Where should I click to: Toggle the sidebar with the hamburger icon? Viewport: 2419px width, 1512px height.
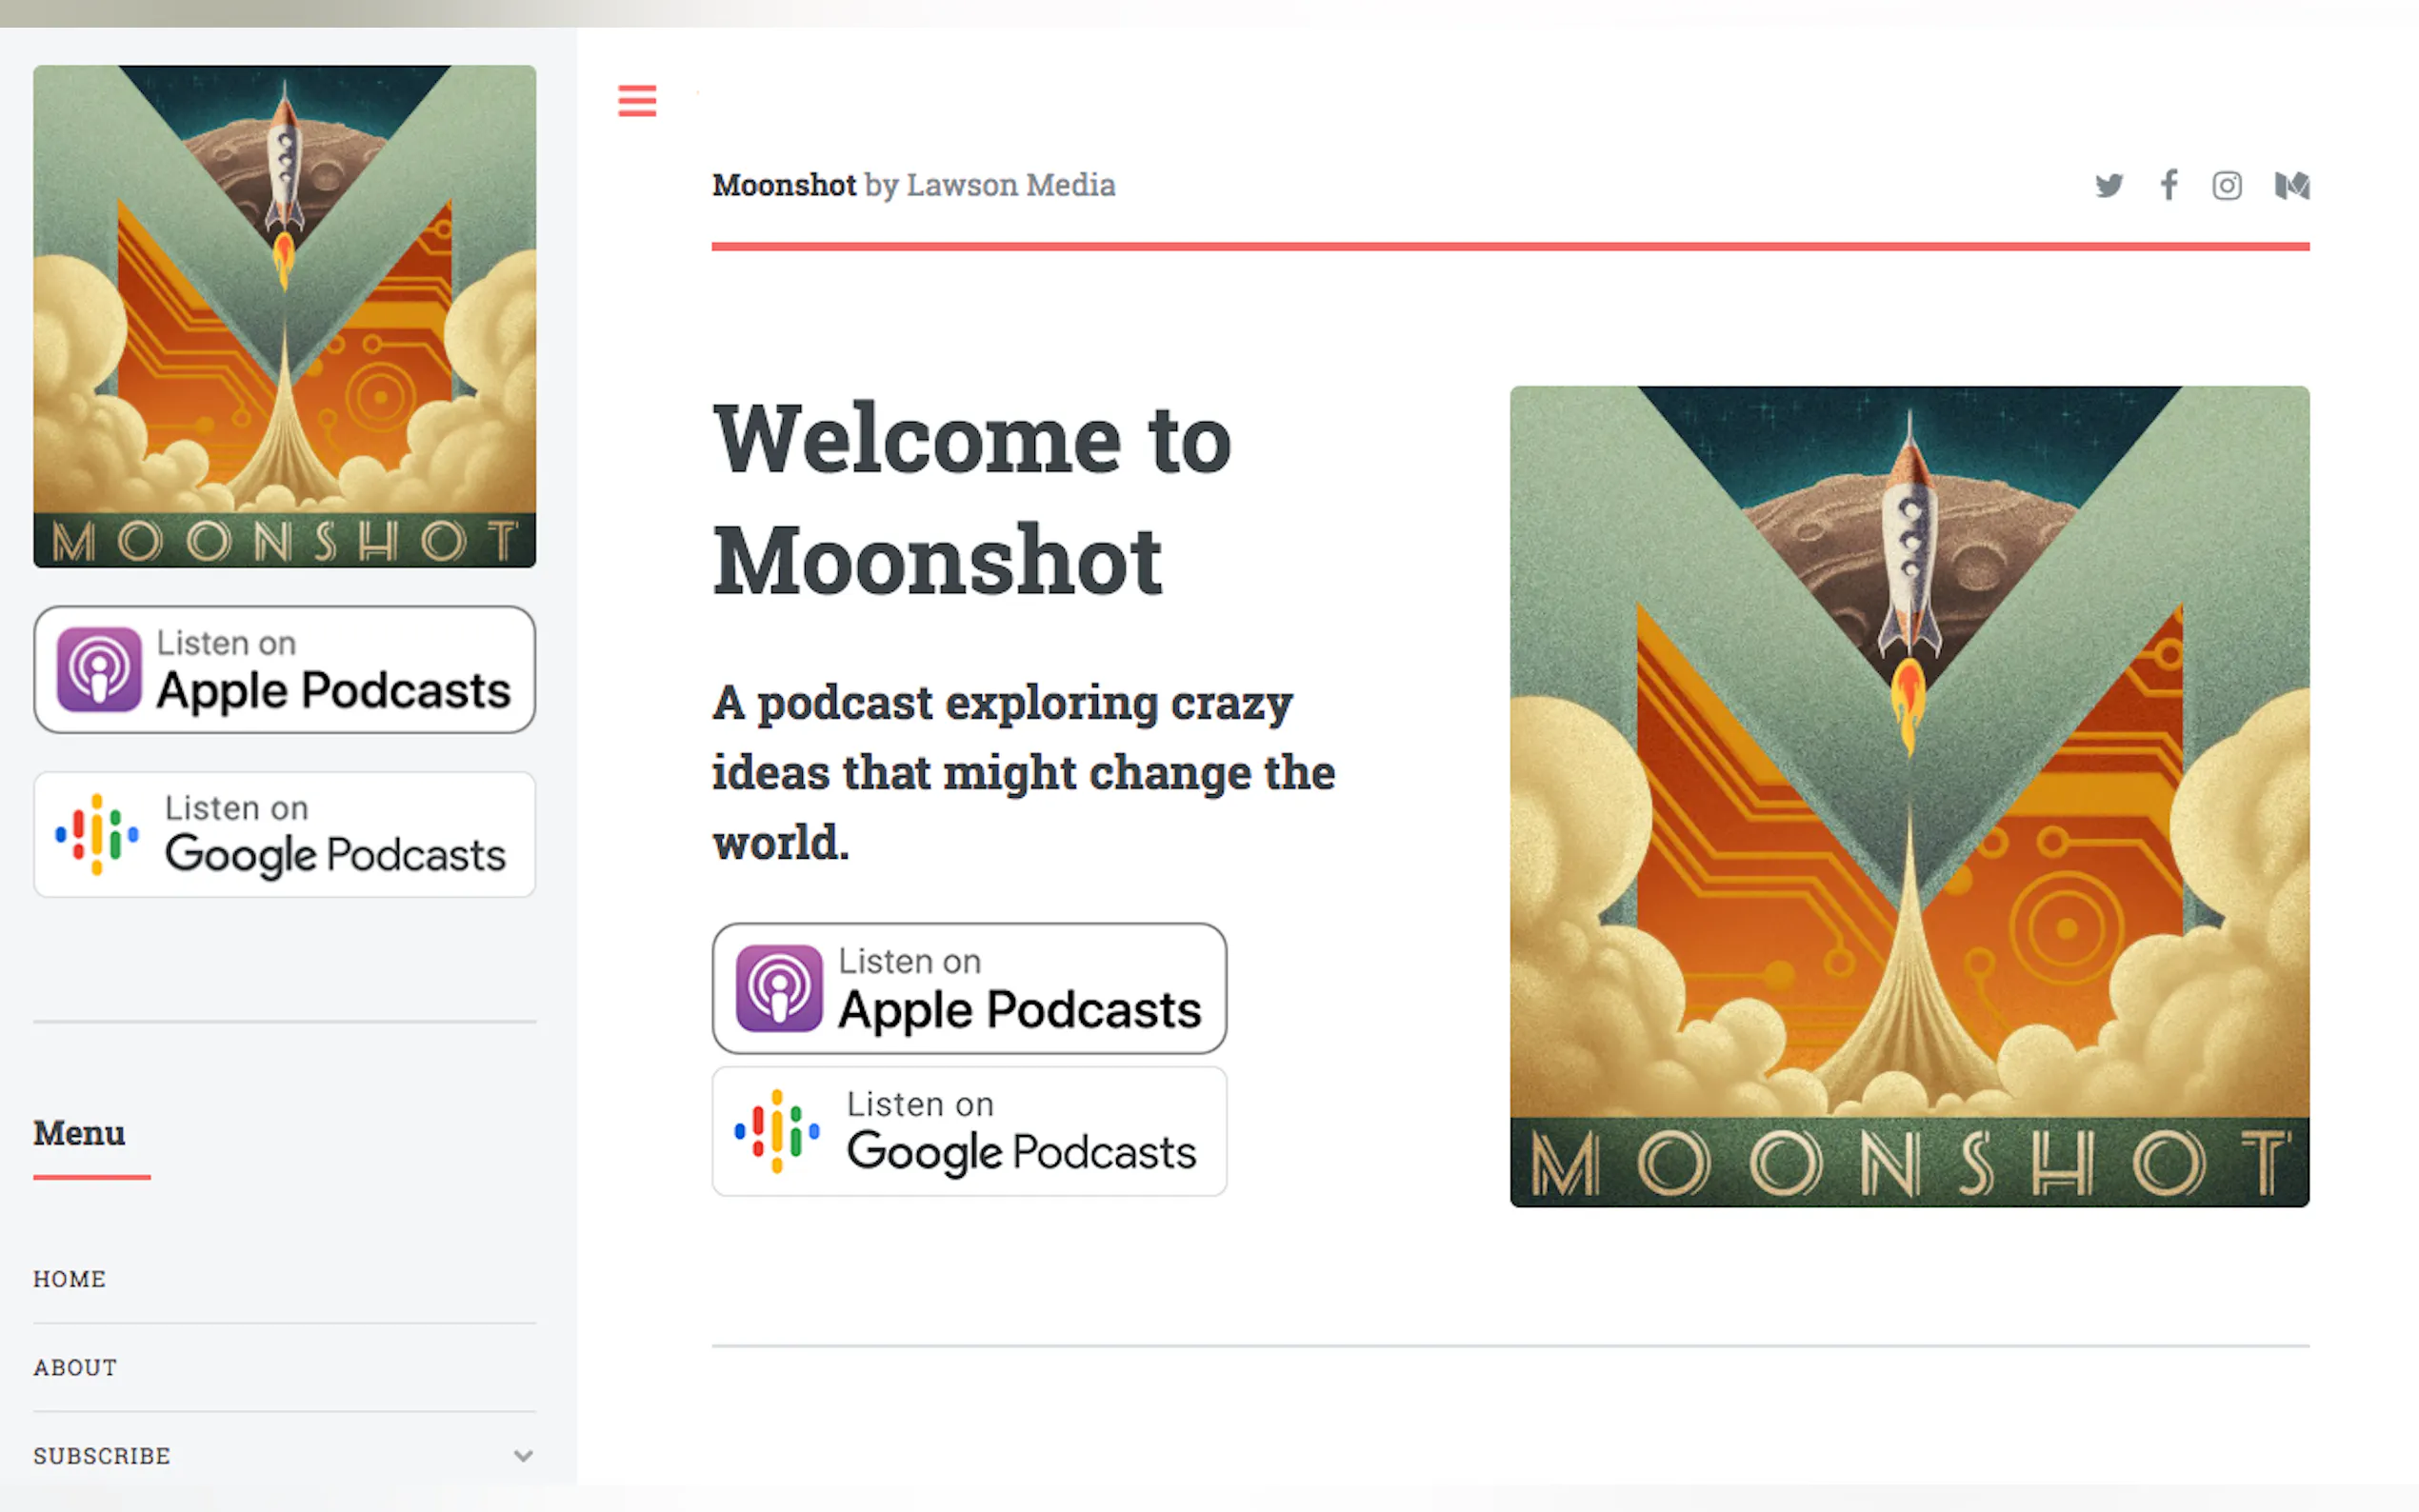click(x=637, y=101)
